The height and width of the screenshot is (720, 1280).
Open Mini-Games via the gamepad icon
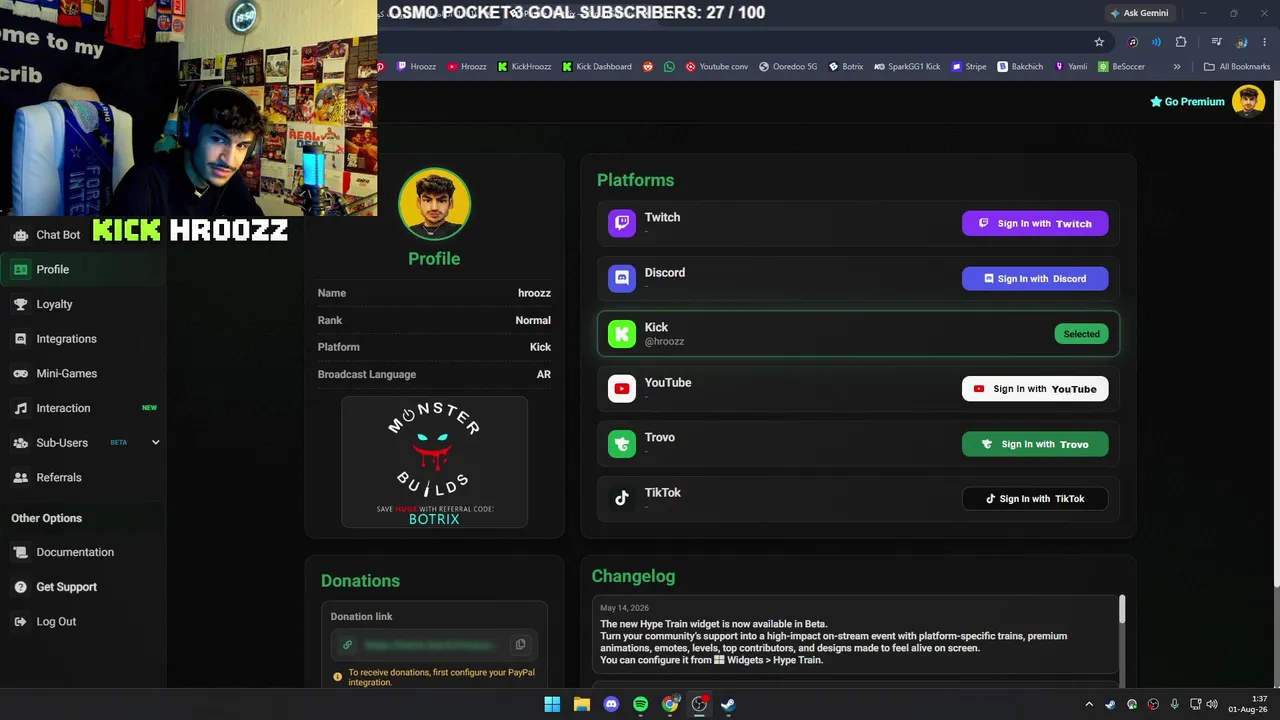coord(20,373)
